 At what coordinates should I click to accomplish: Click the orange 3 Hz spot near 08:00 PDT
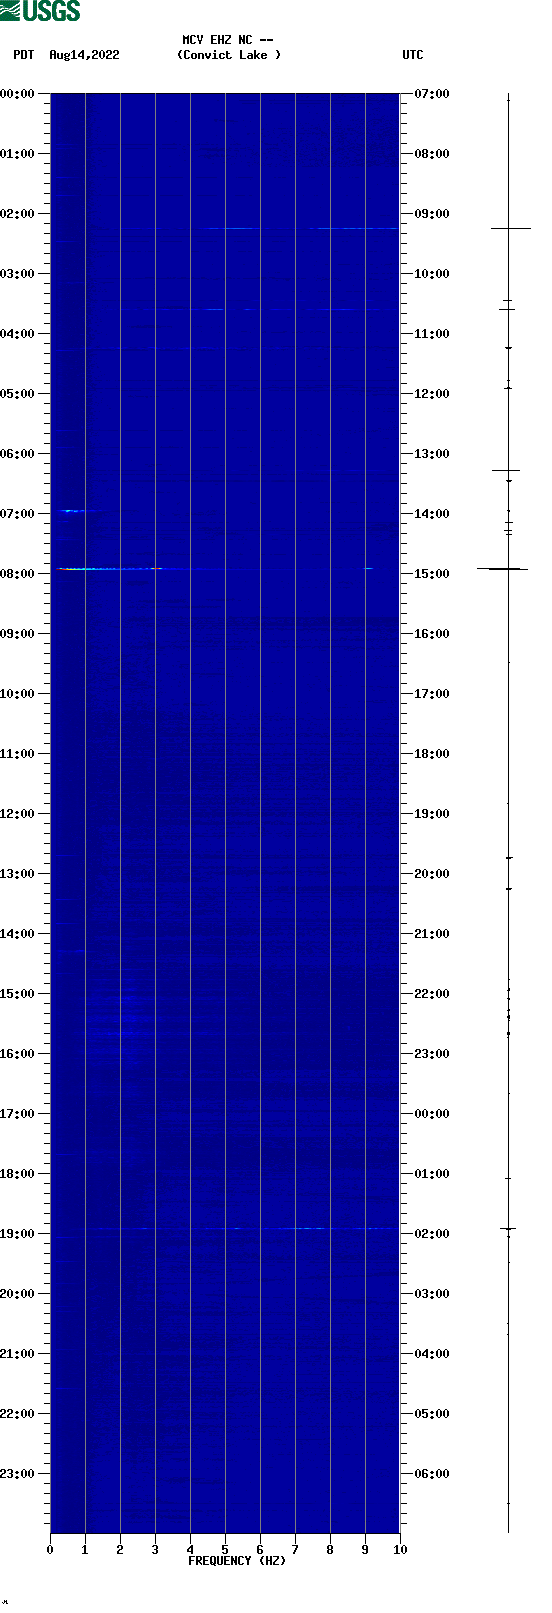click(x=156, y=568)
